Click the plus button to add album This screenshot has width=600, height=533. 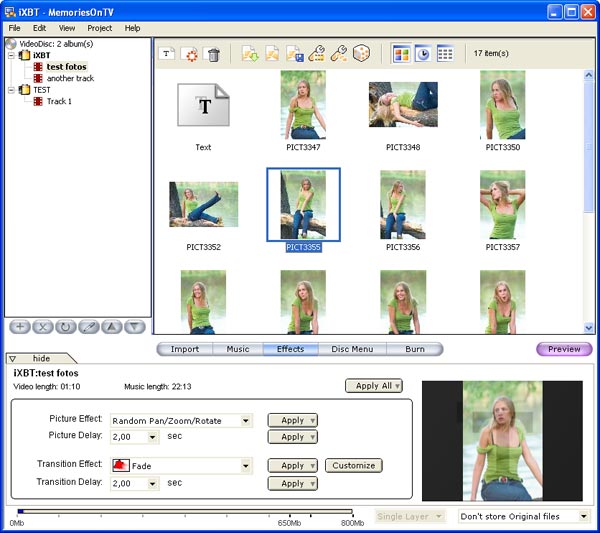[19, 326]
